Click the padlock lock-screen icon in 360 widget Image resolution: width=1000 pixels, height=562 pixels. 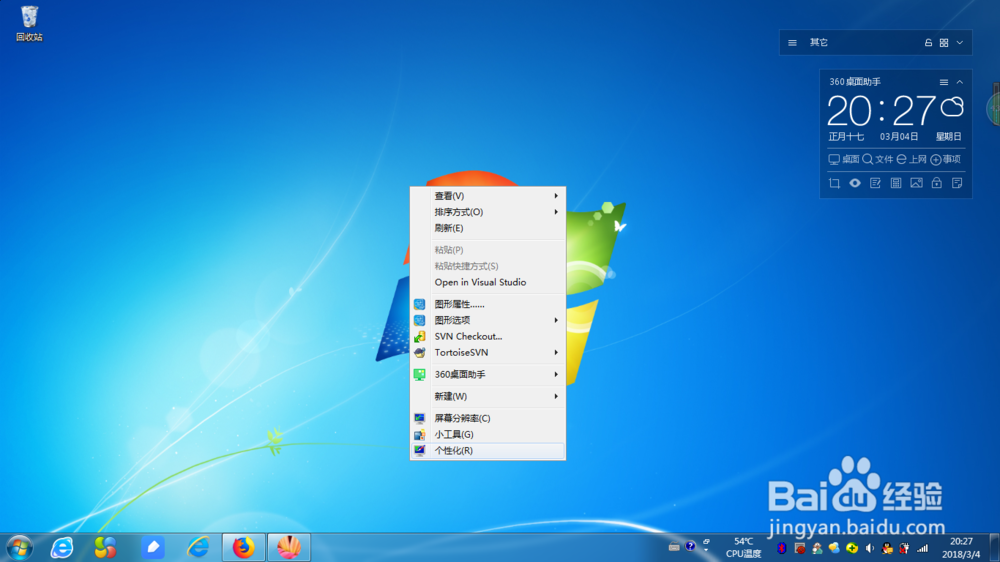tap(936, 183)
